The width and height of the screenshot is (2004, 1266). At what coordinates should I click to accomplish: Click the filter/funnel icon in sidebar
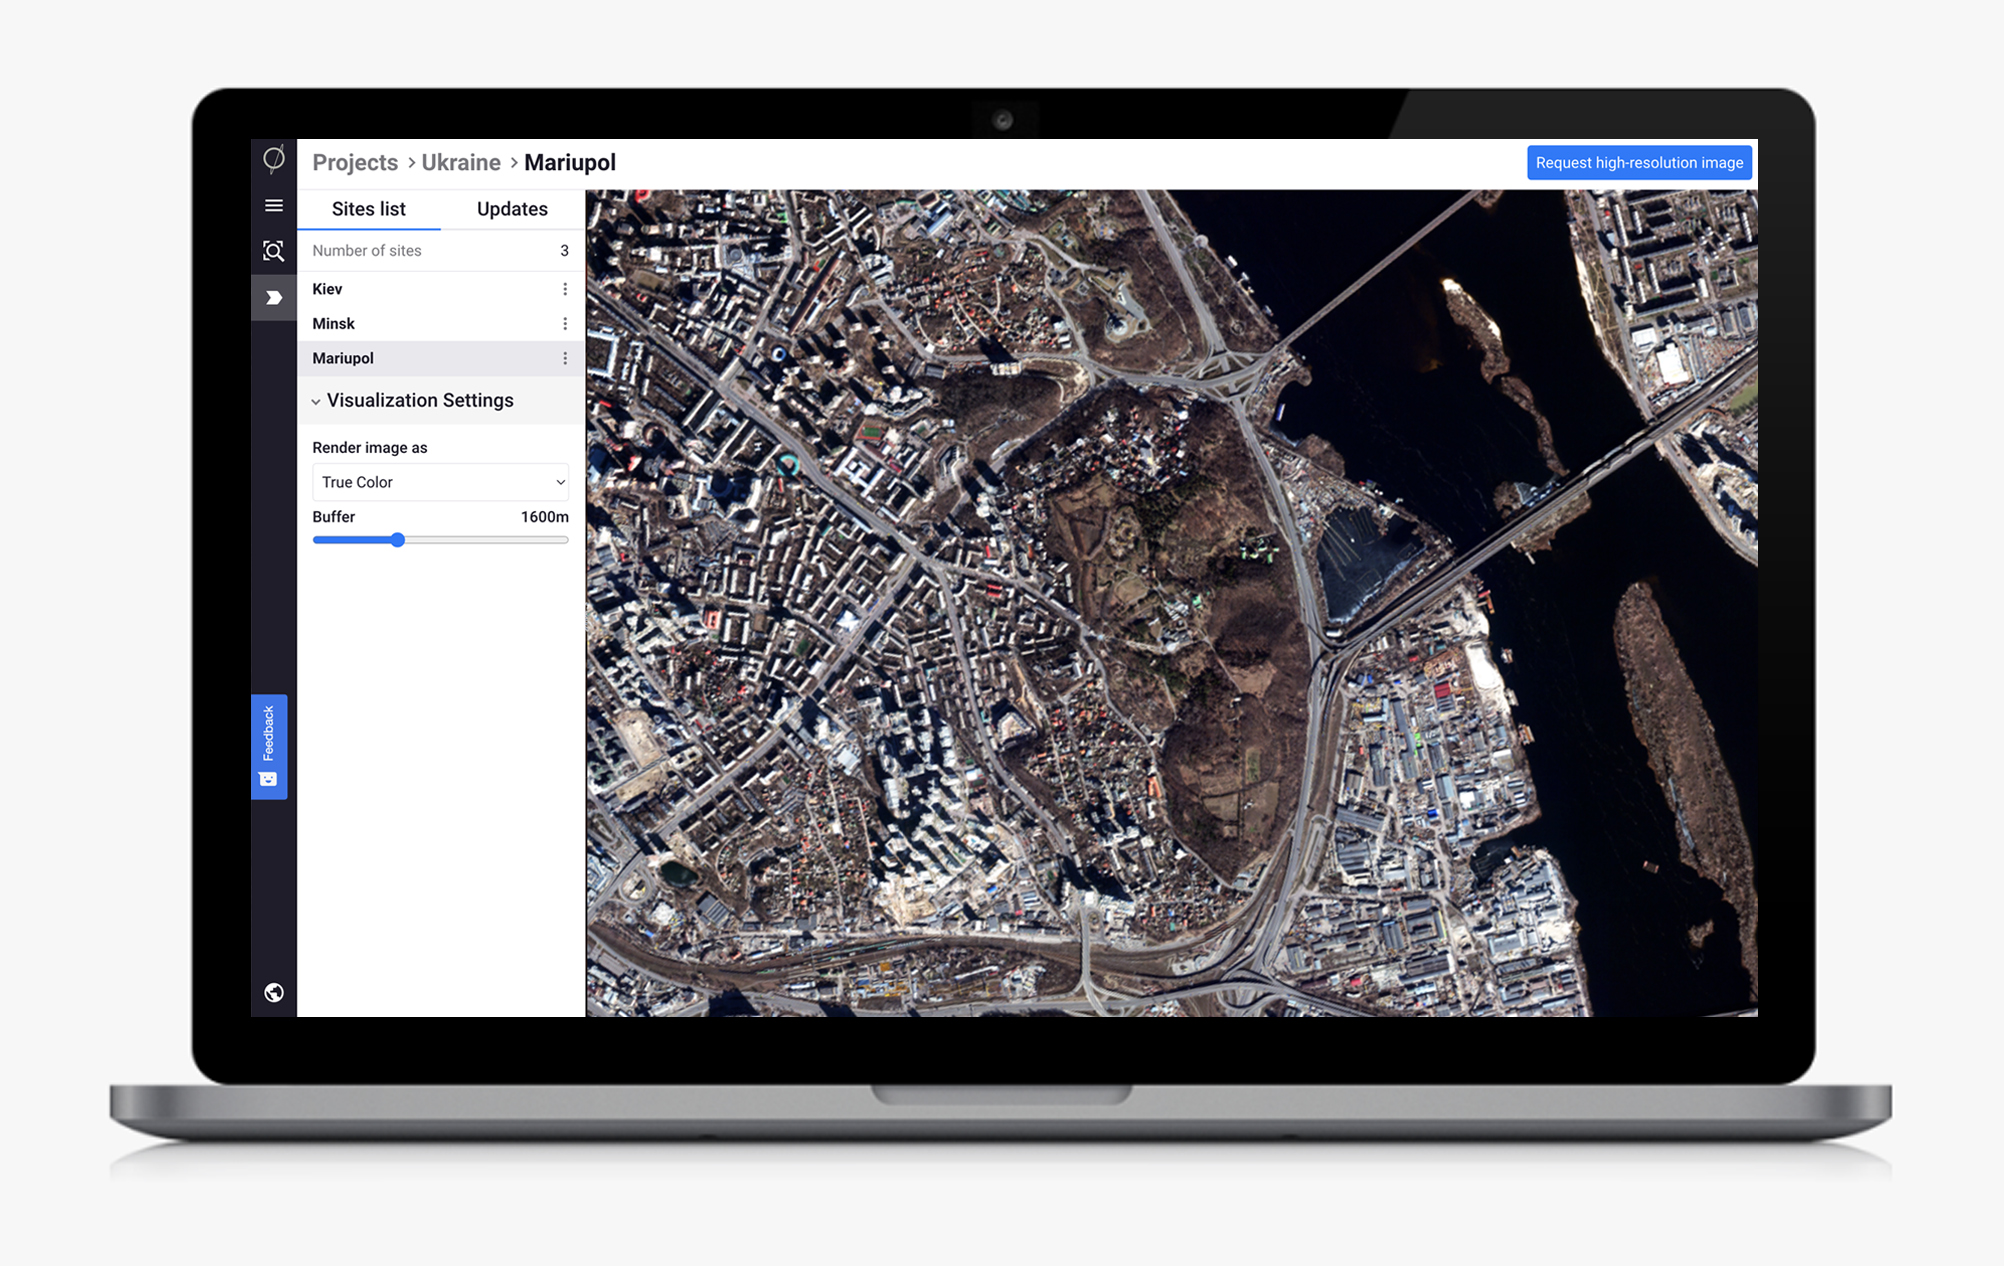(x=273, y=300)
